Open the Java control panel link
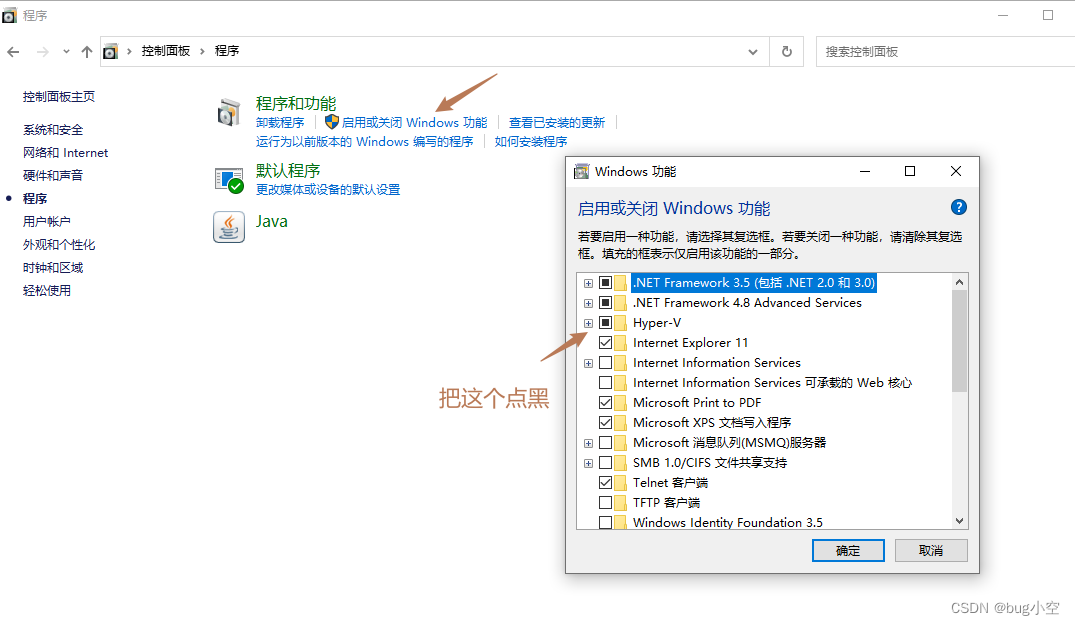This screenshot has height=625, width=1075. coord(271,221)
